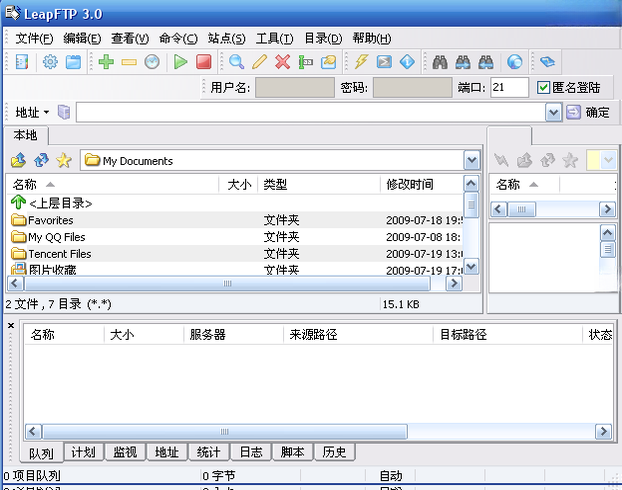This screenshot has height=490, width=622.
Task: Close the queue panel with the x
Action: (x=11, y=326)
